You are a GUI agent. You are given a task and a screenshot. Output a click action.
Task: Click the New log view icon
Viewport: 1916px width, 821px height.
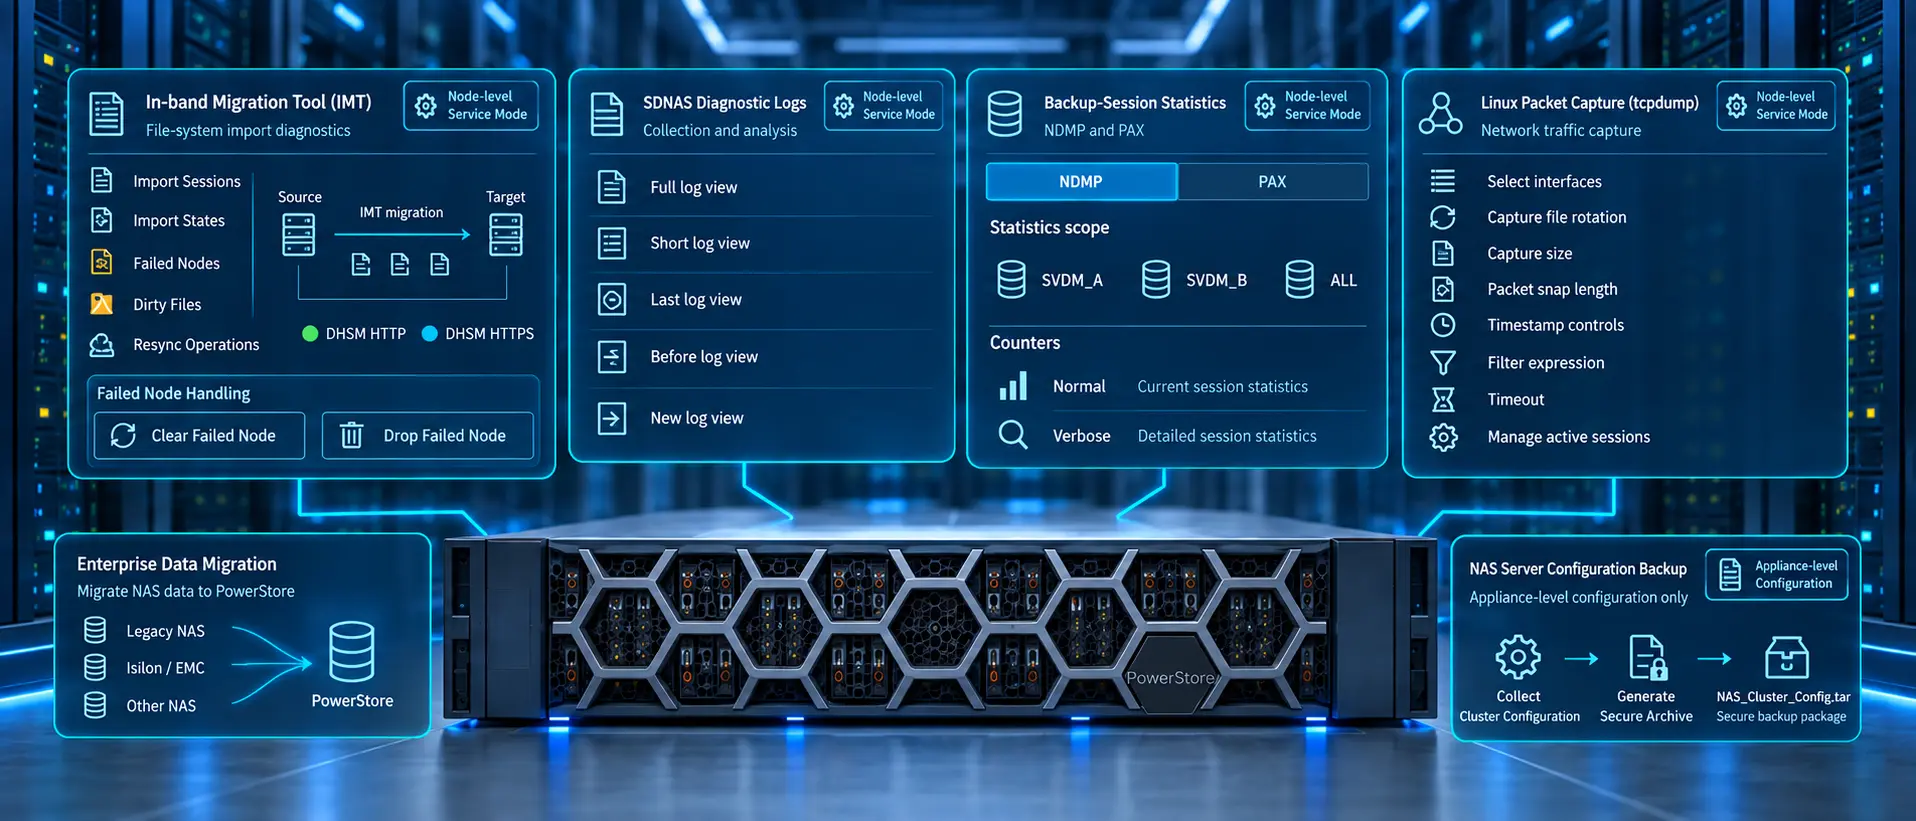(x=611, y=418)
